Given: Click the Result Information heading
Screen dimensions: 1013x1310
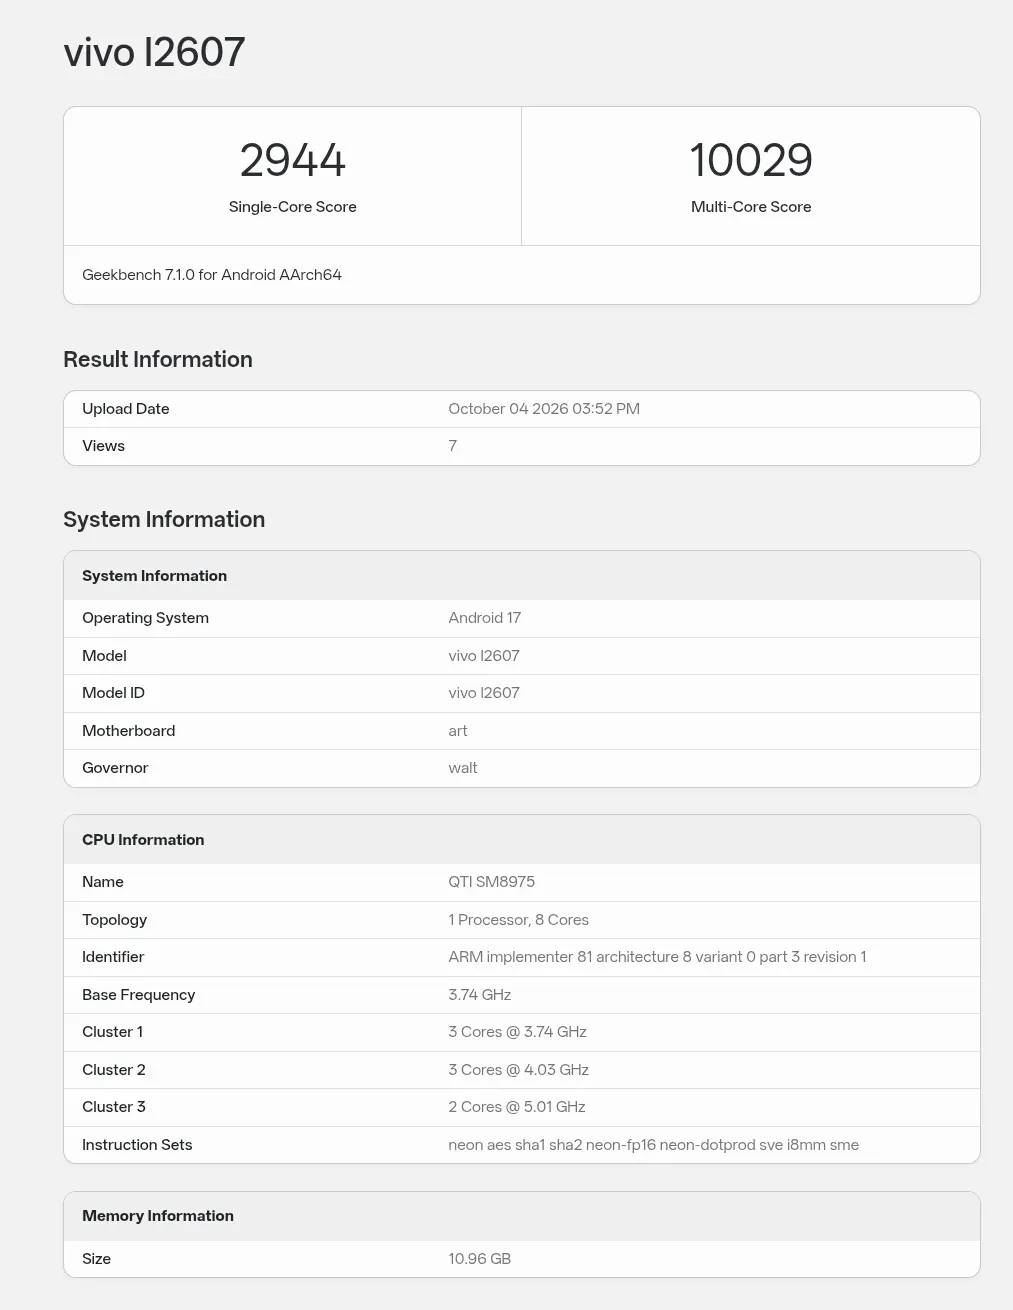Looking at the screenshot, I should (x=158, y=359).
